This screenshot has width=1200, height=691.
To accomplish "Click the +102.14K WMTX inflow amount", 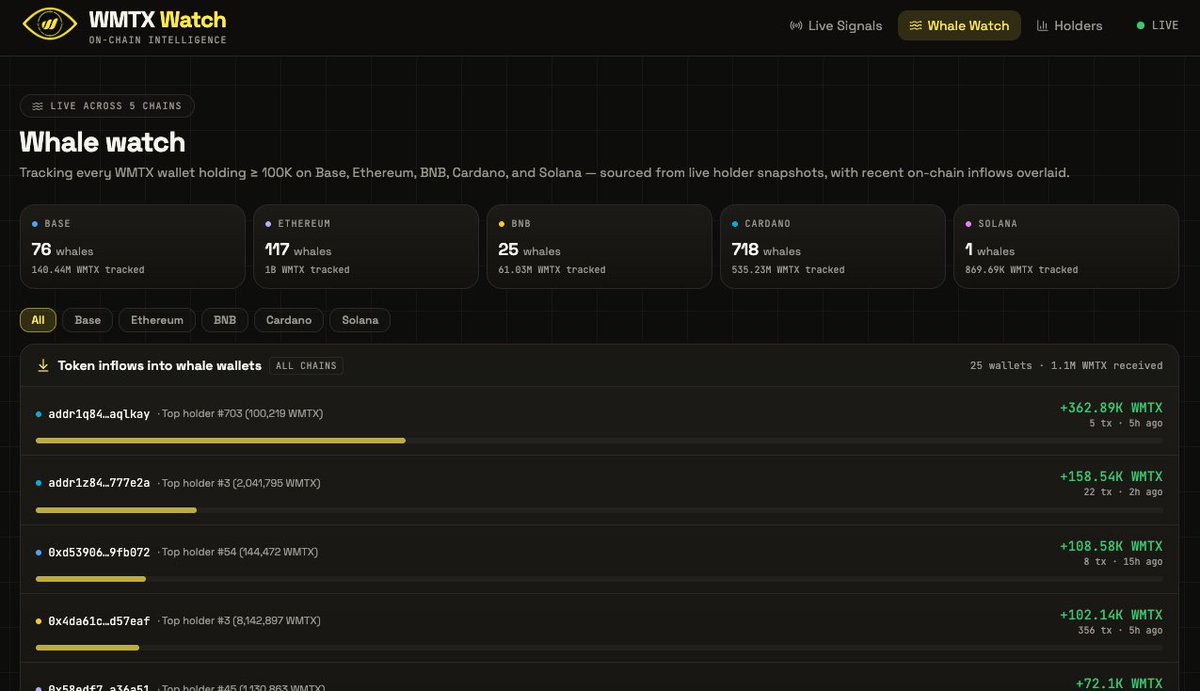I will 1111,615.
